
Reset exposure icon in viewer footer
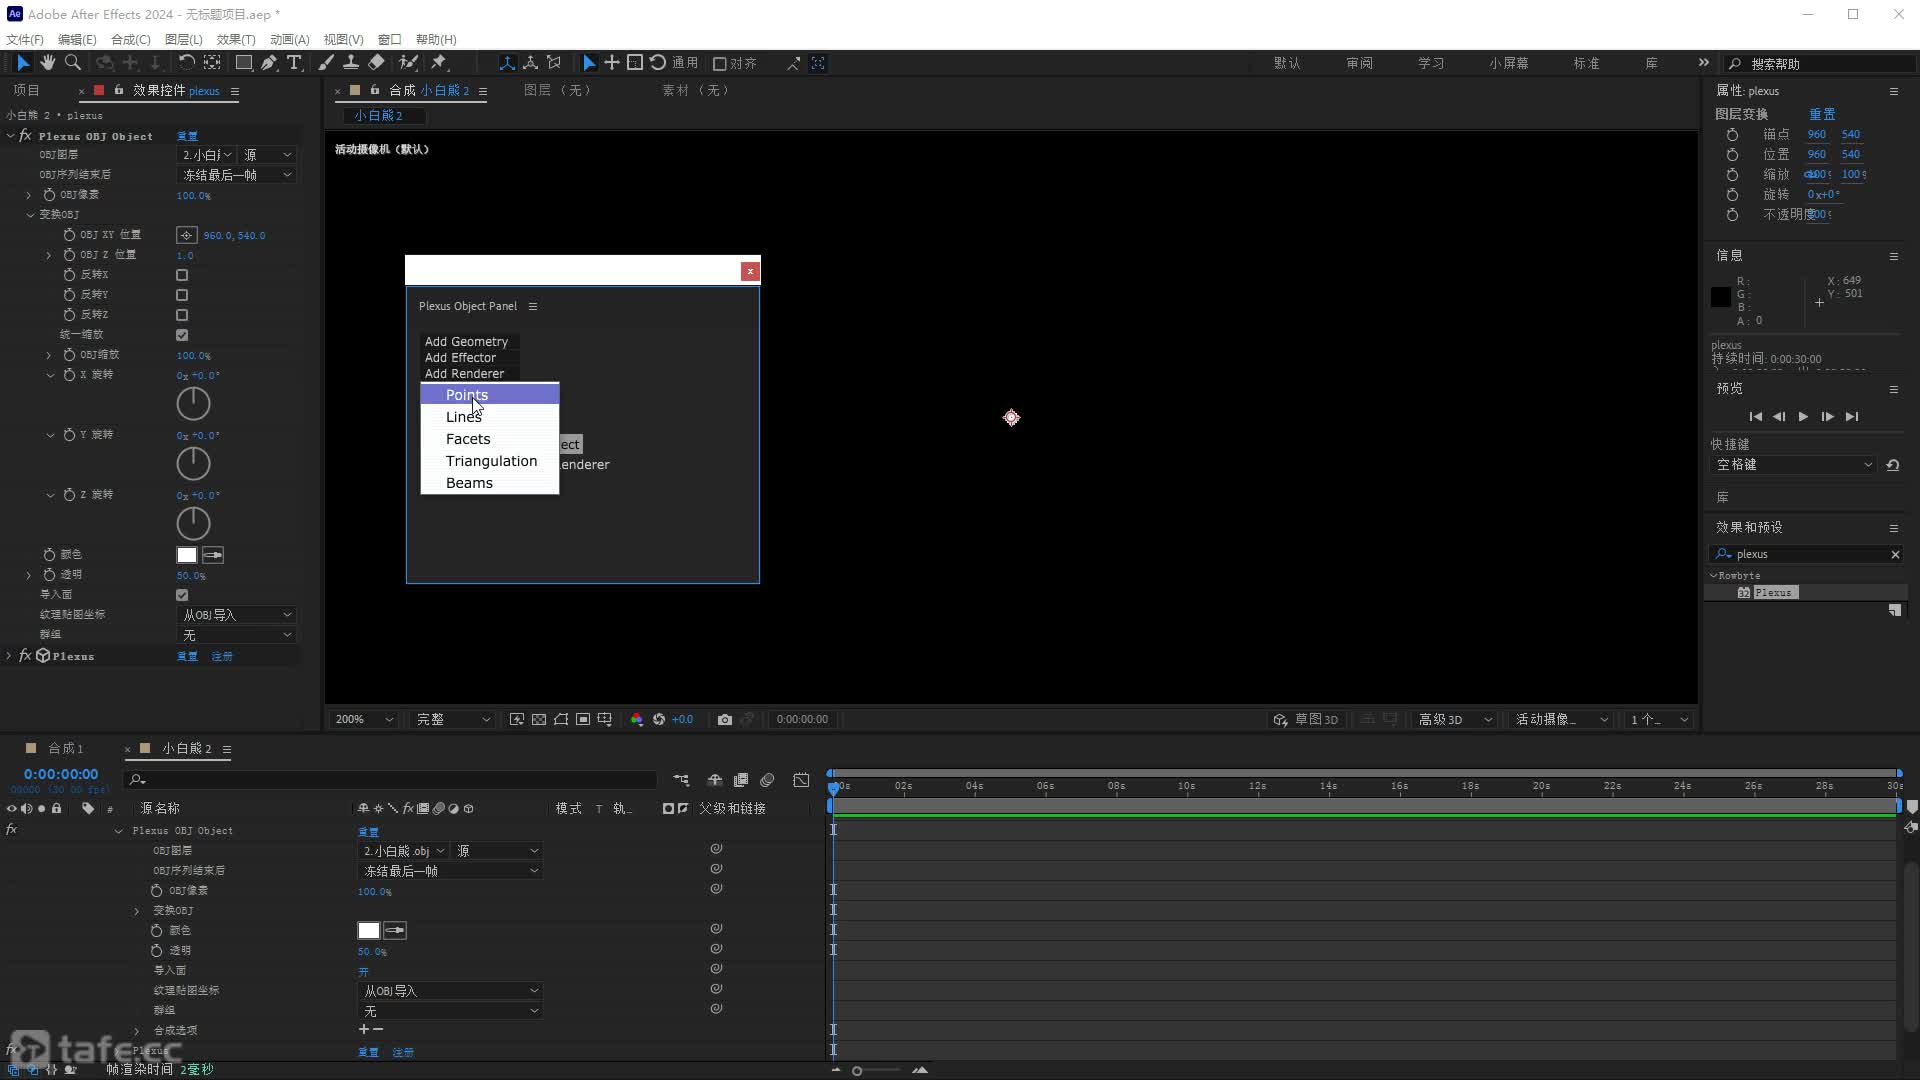[x=659, y=719]
